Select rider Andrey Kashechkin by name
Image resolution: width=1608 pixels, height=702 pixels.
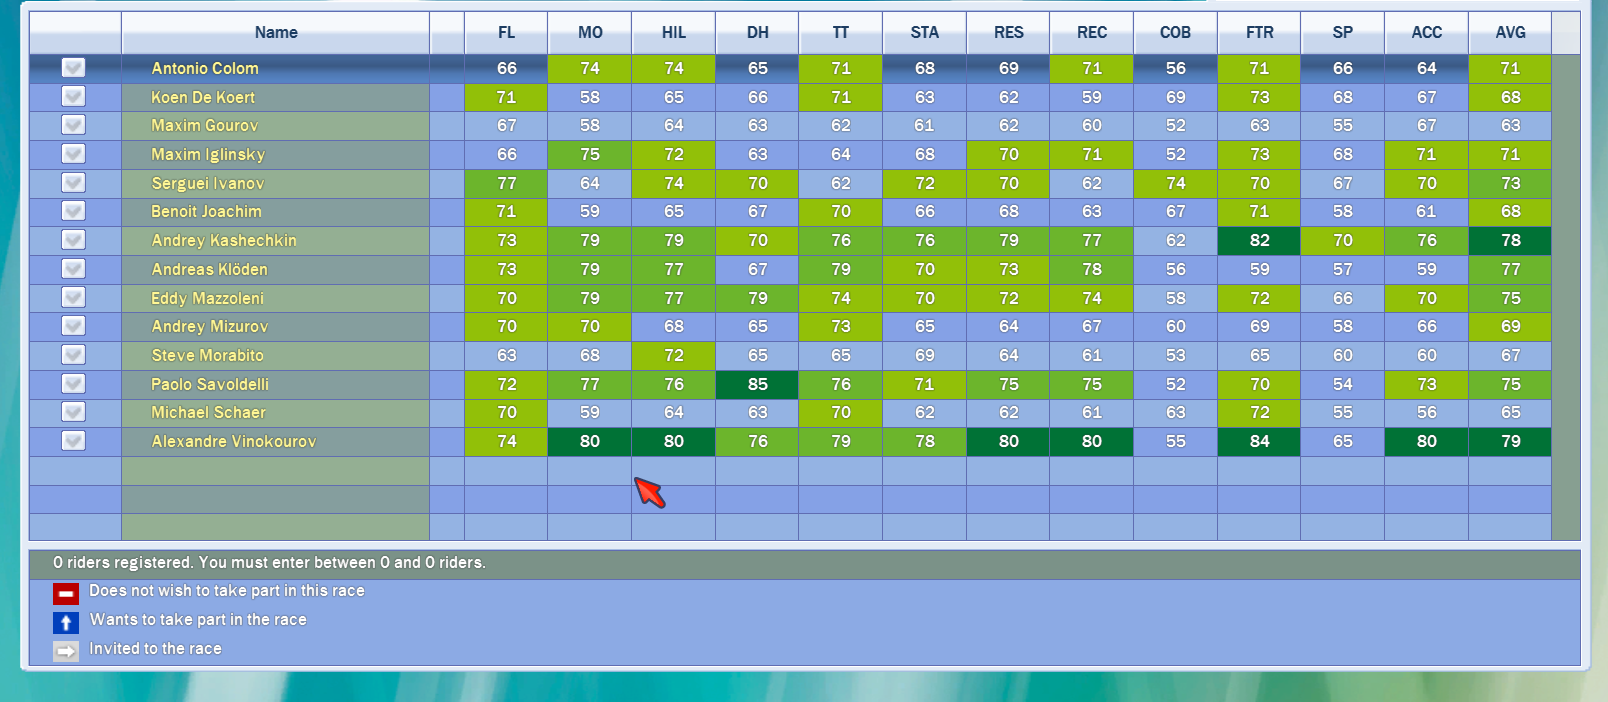tap(224, 241)
